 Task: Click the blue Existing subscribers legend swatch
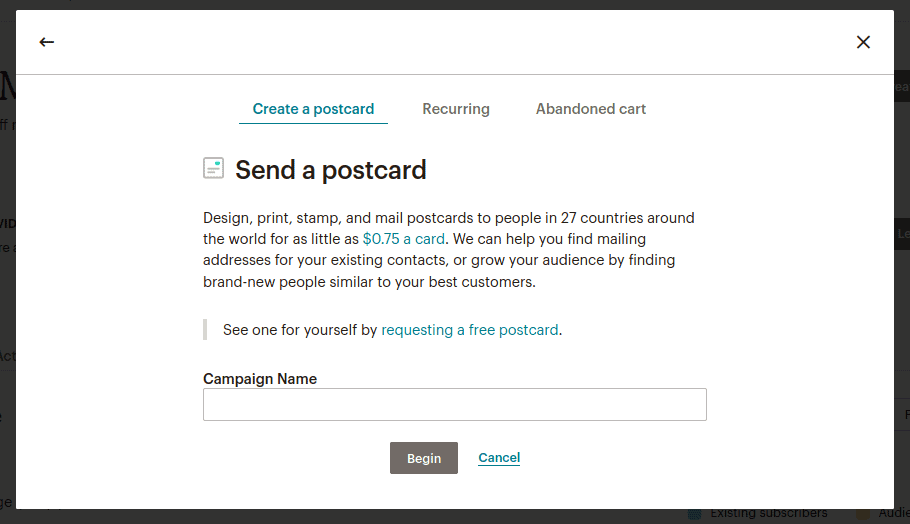695,514
